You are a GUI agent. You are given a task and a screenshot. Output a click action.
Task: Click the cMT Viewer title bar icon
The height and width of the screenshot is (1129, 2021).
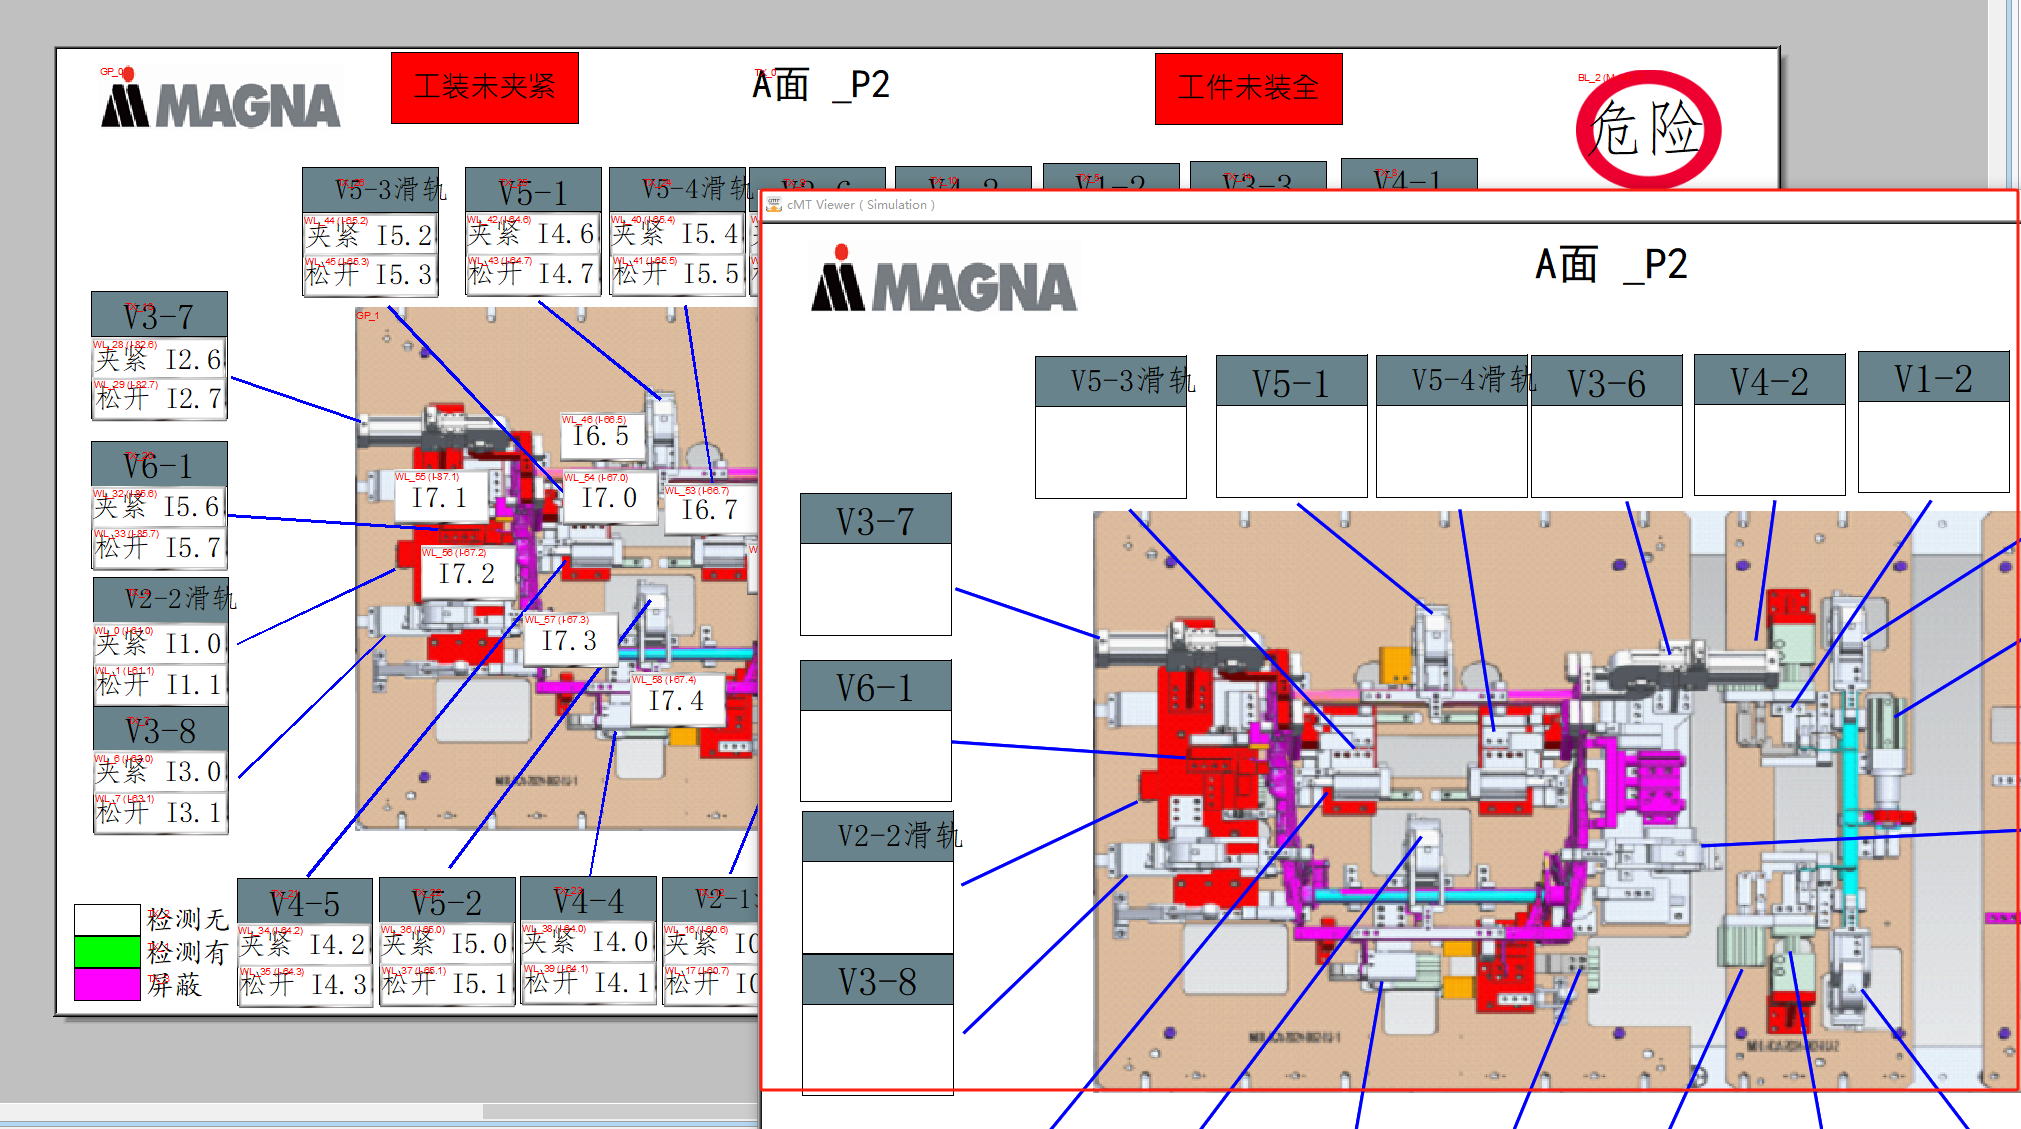[773, 205]
